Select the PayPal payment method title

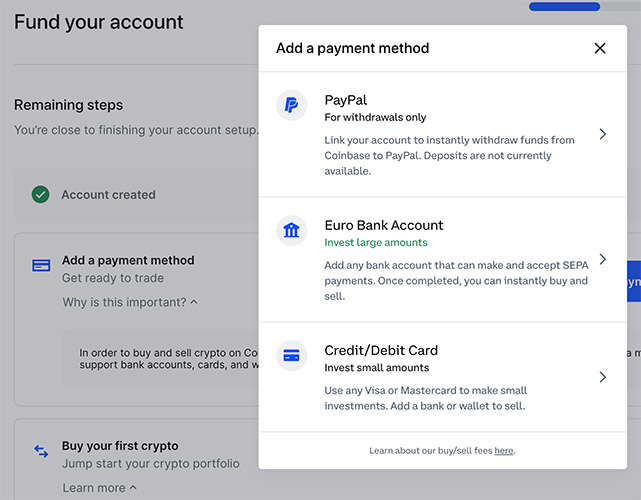pos(346,100)
